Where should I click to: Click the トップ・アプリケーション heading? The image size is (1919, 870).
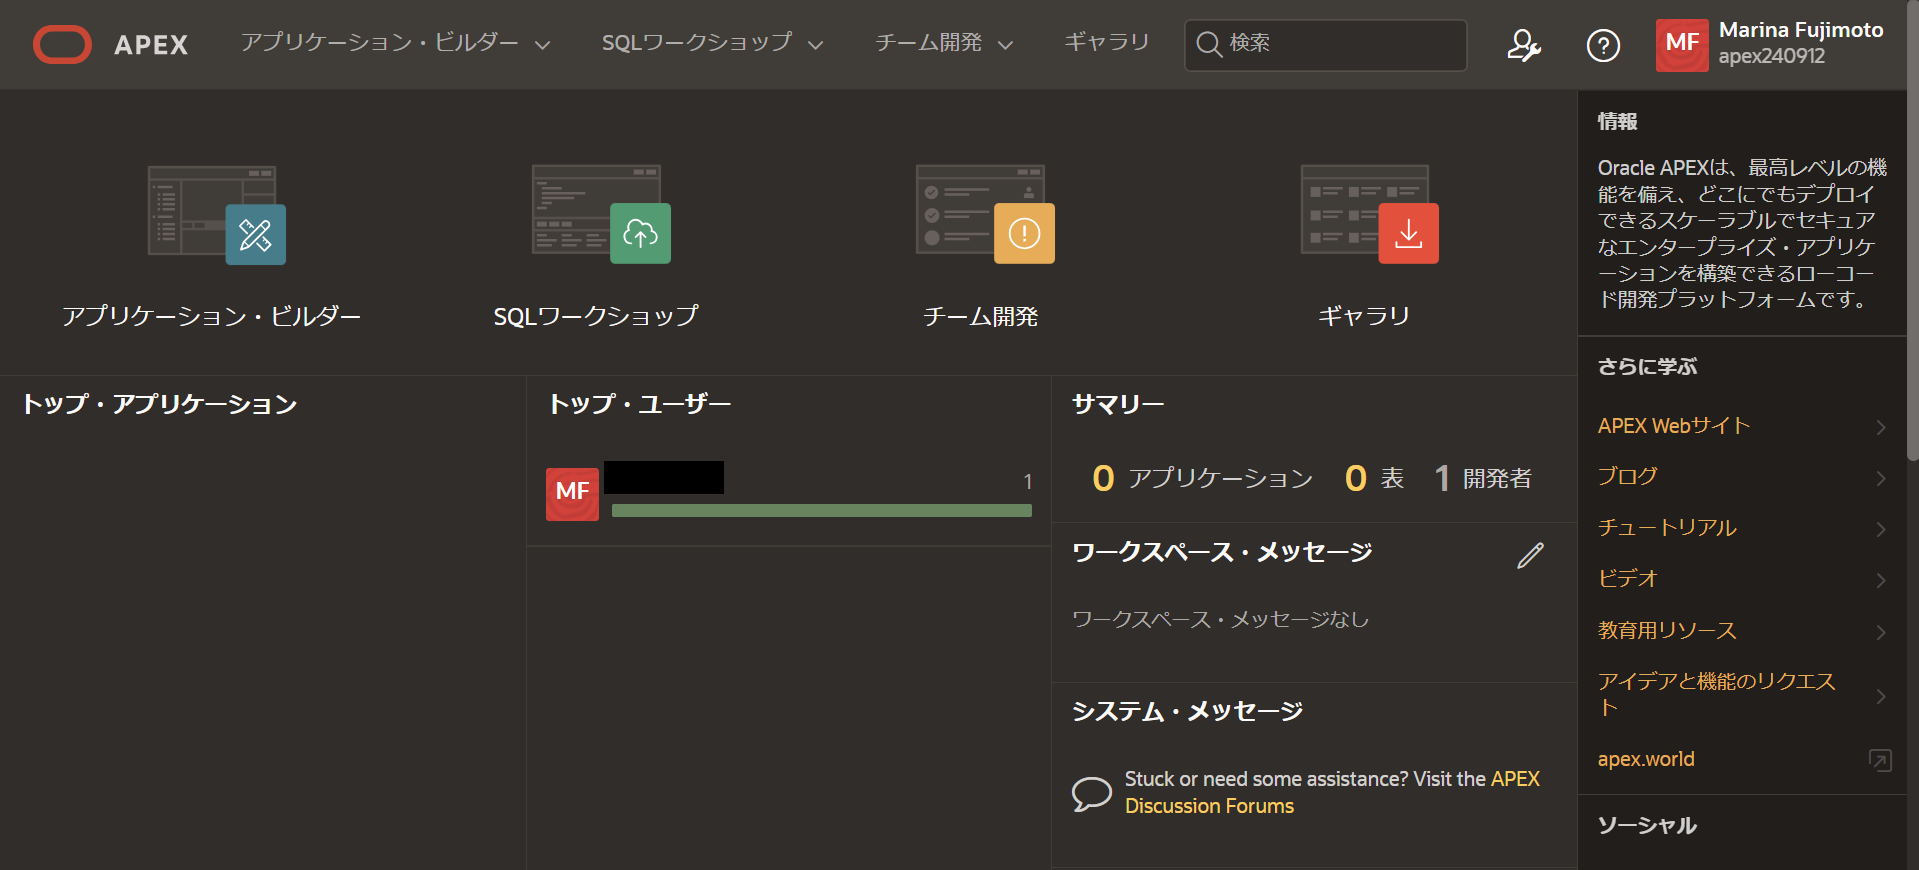[160, 404]
